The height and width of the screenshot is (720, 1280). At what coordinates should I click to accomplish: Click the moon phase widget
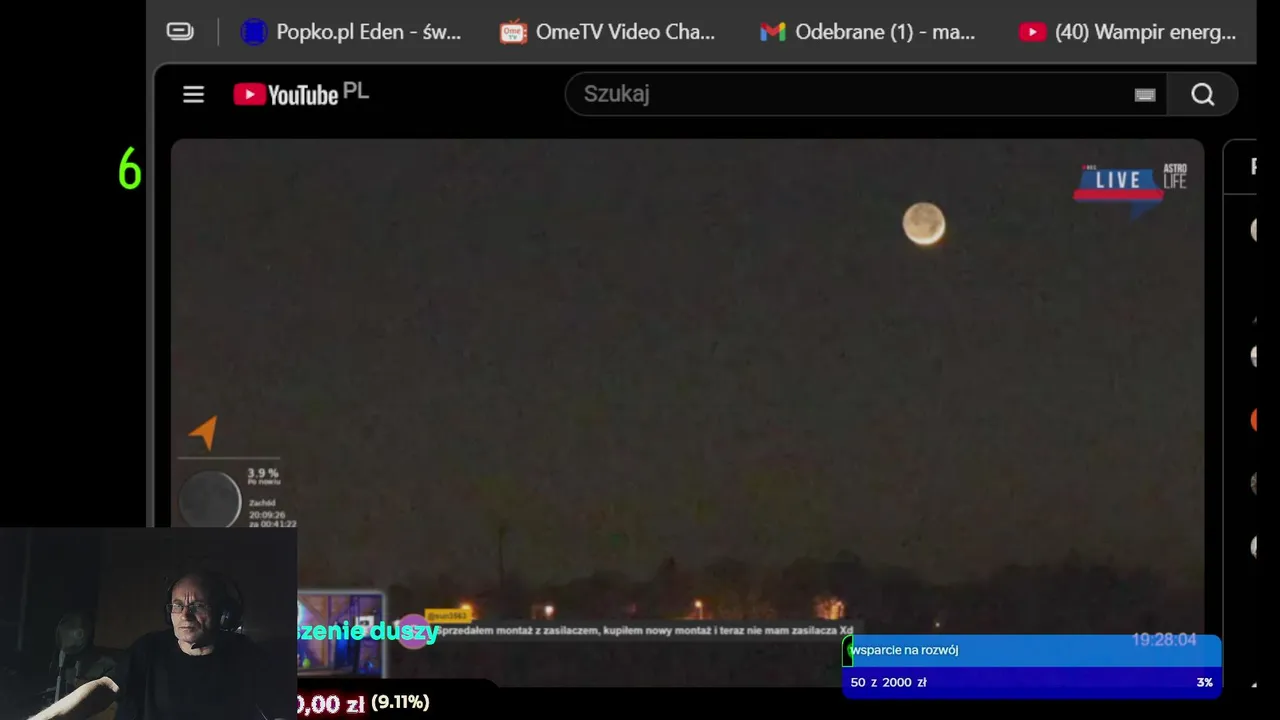[210, 499]
